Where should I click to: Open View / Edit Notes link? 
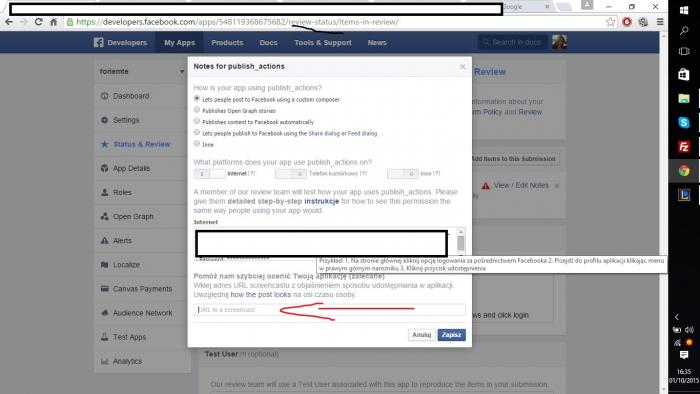[x=521, y=185]
